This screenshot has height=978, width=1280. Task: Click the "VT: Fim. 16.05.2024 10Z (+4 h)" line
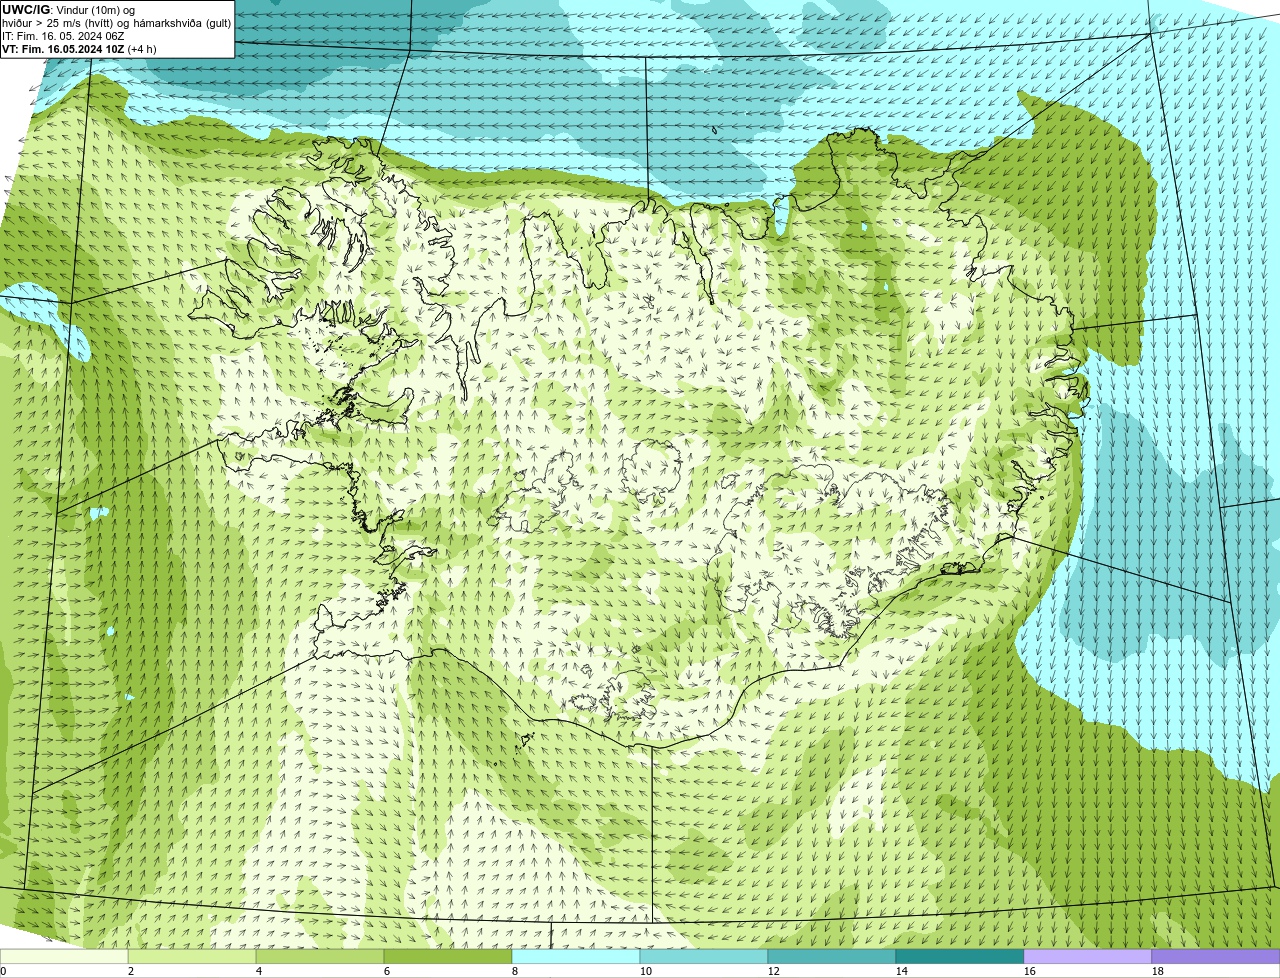click(79, 49)
